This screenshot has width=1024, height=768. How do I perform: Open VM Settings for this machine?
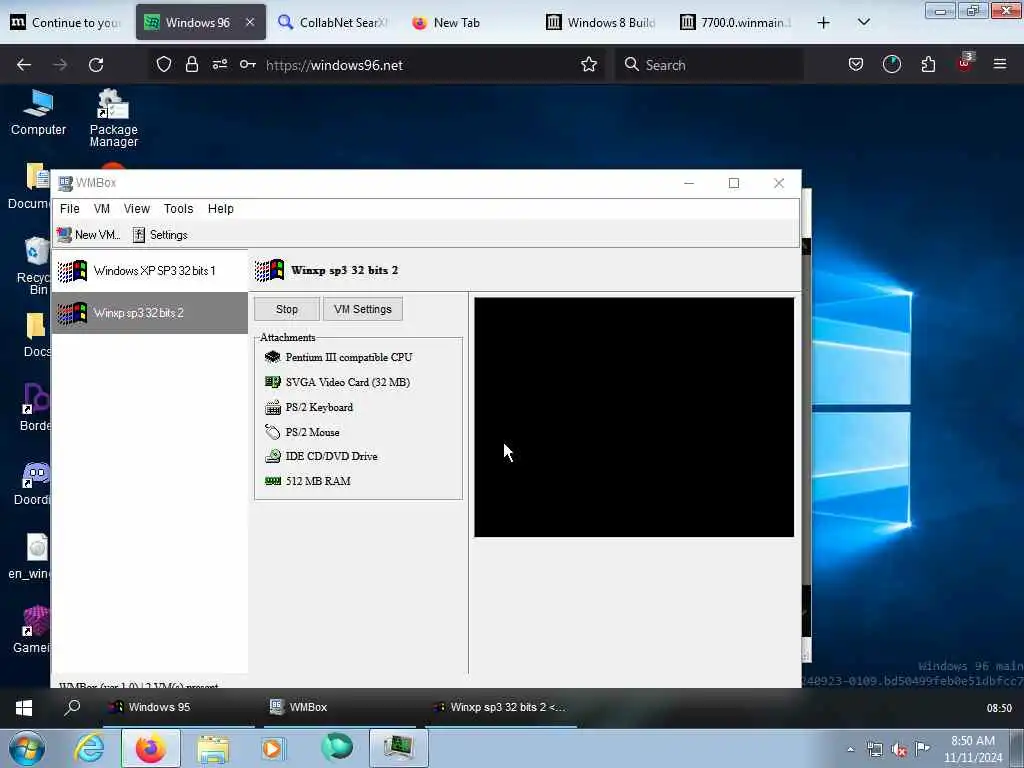362,309
